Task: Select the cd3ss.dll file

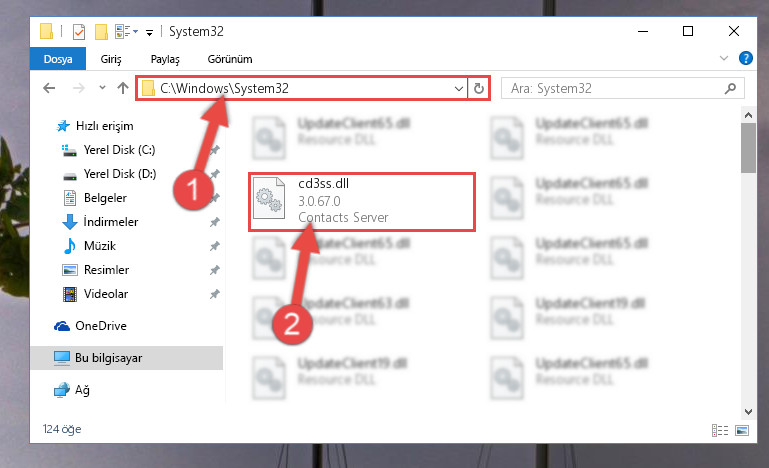Action: [362, 202]
